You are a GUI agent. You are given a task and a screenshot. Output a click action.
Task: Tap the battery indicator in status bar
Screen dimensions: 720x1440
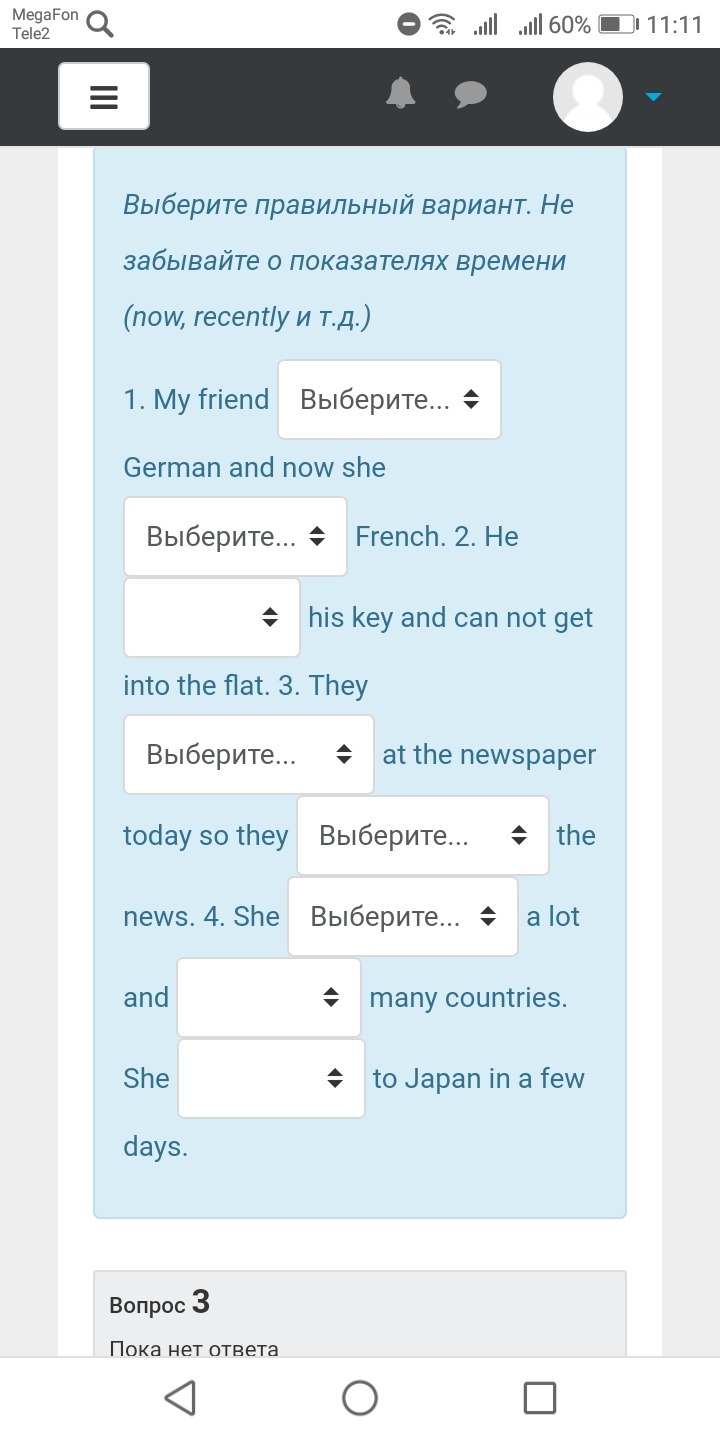[617, 24]
